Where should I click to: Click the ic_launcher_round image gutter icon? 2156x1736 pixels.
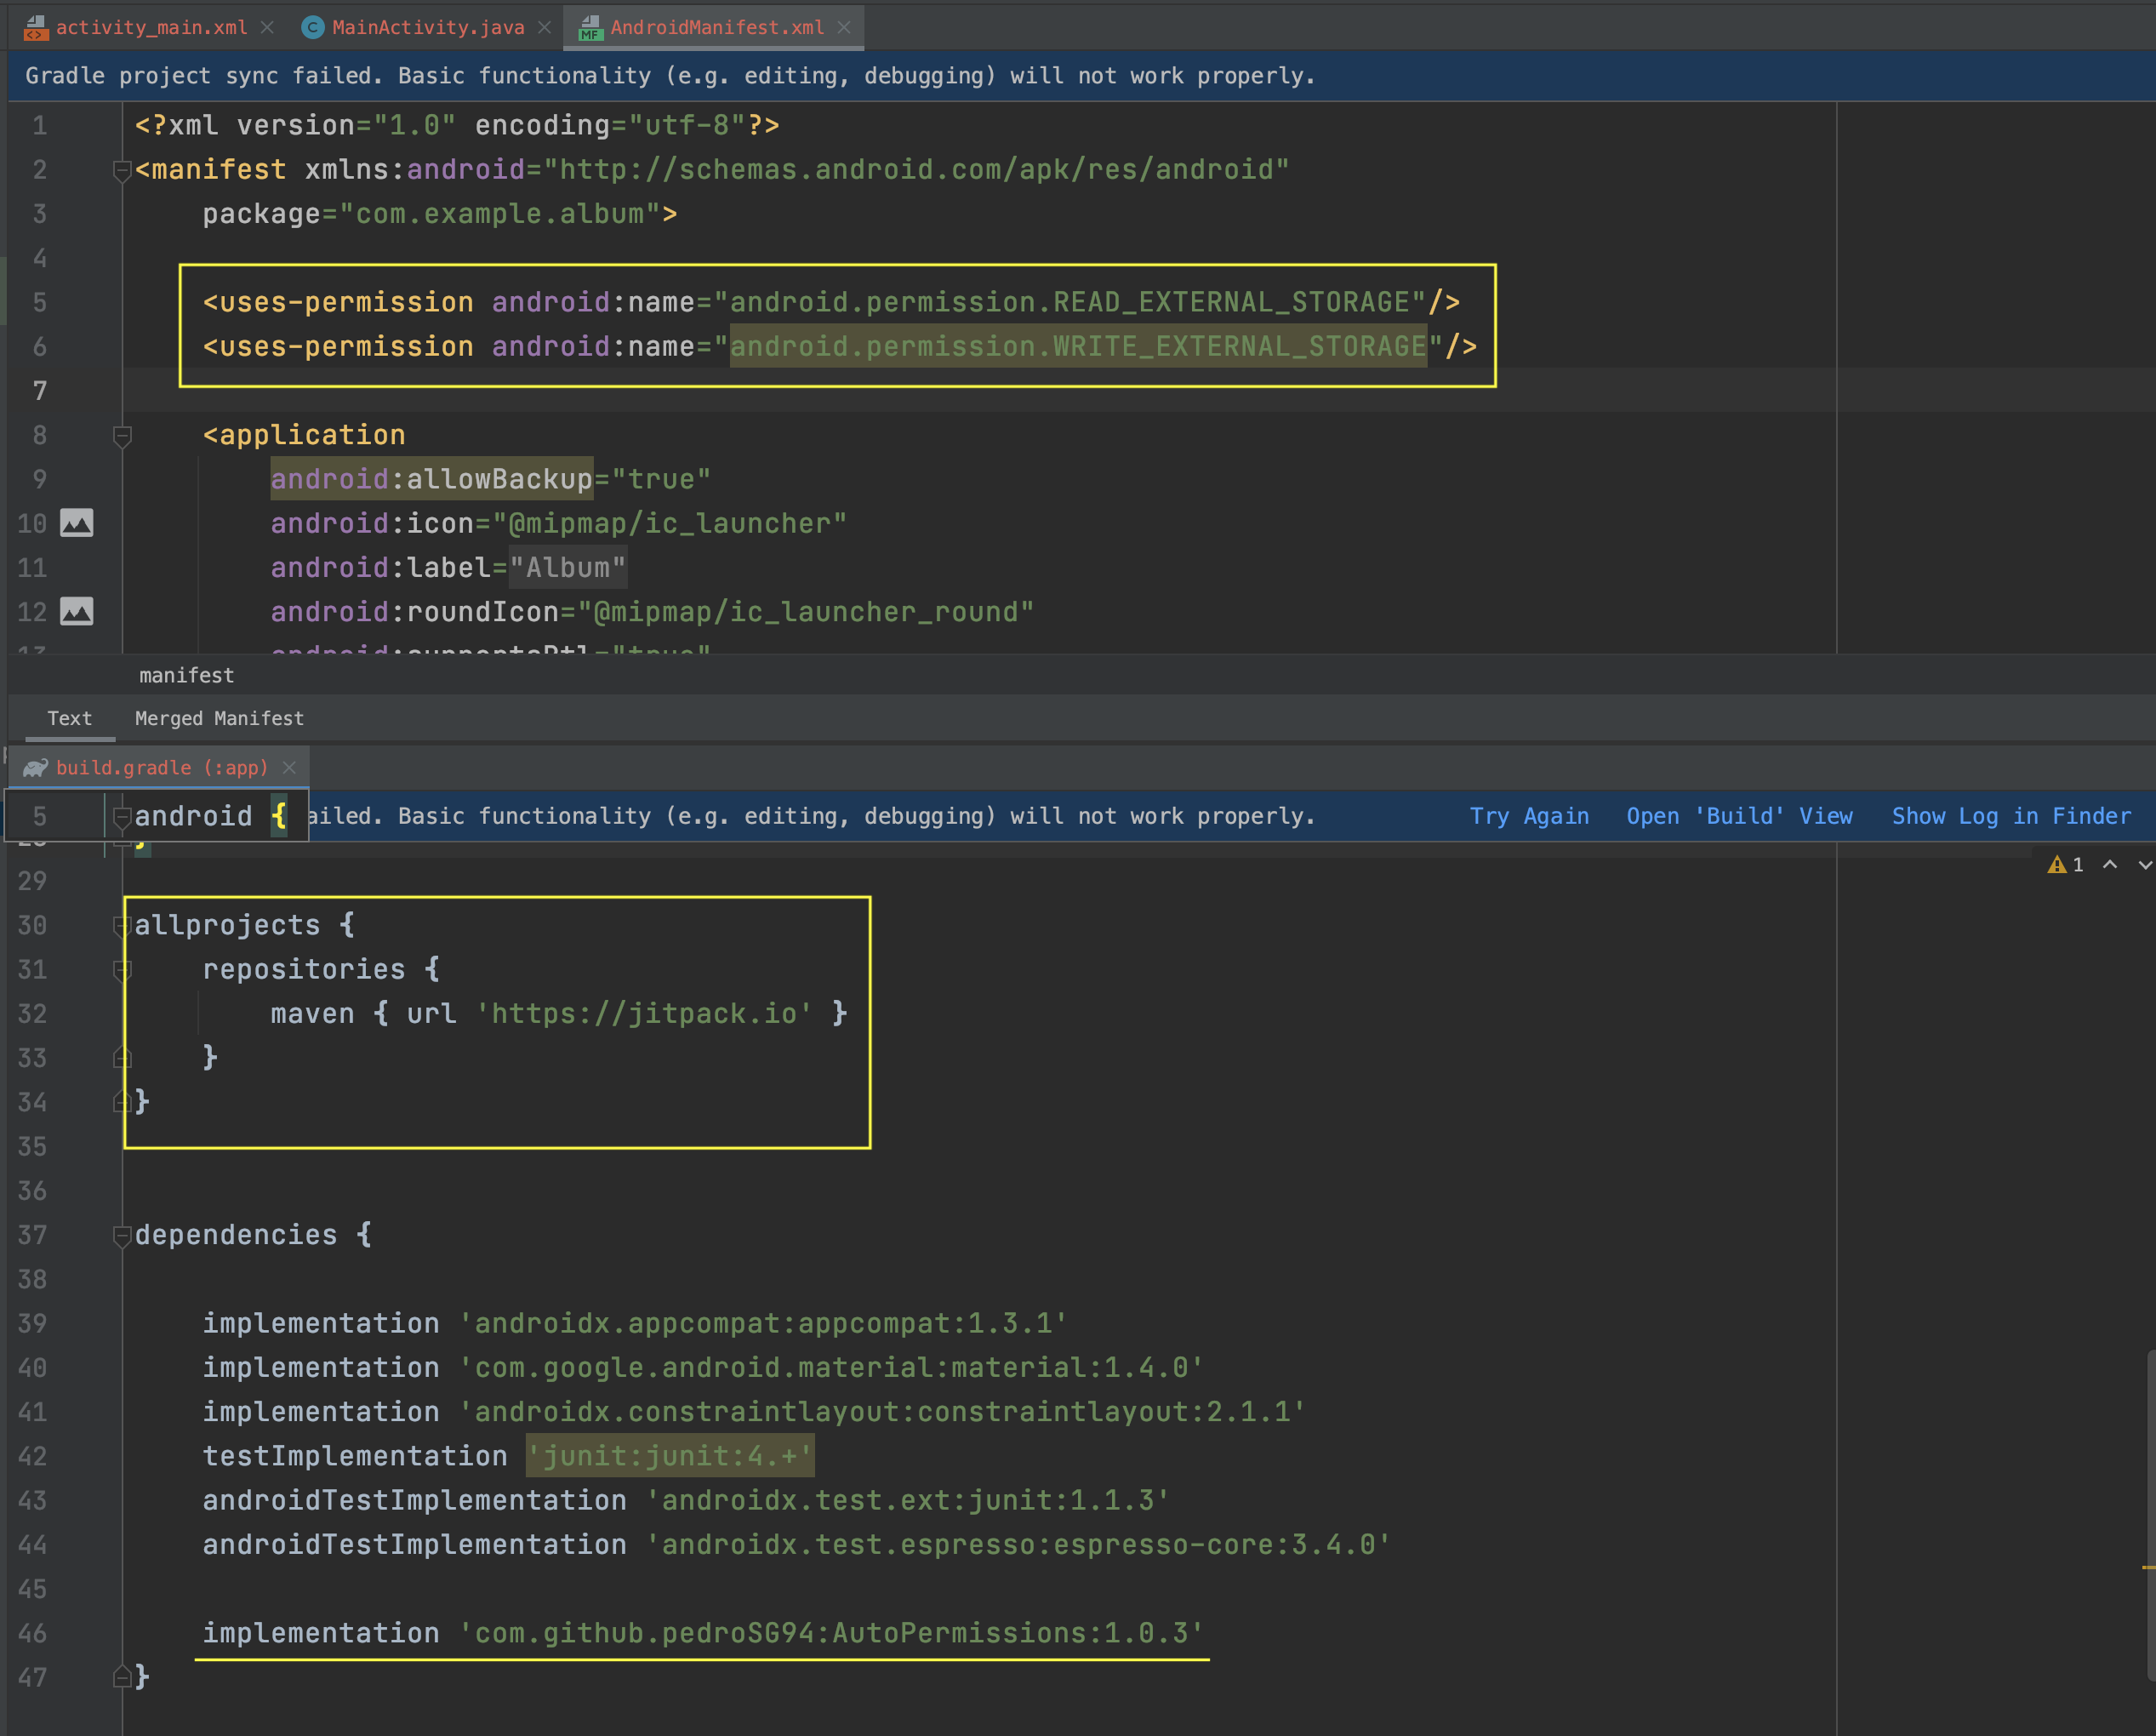coord(77,611)
